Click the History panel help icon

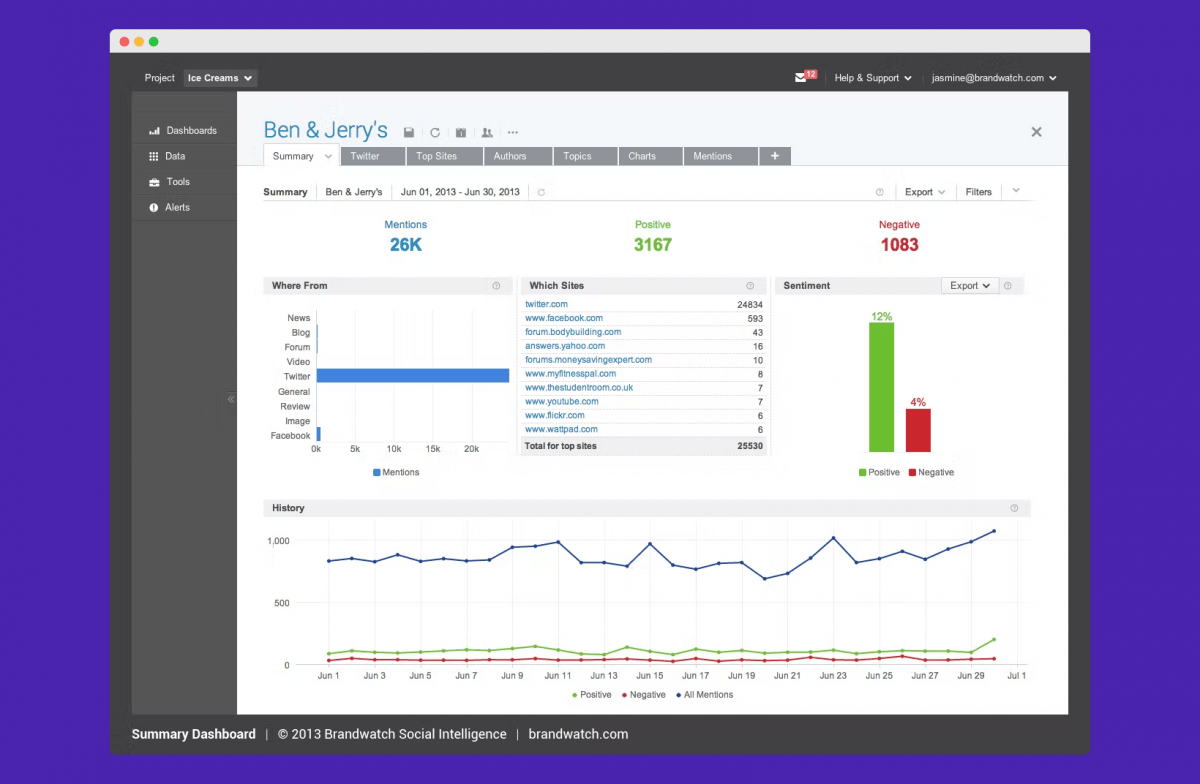tap(1014, 508)
